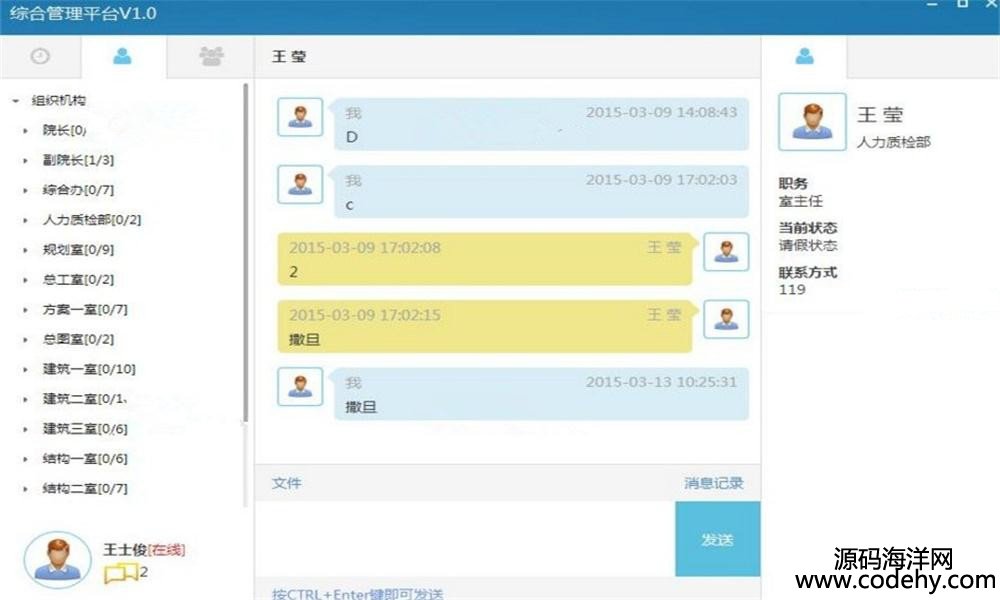Collapse the 组织机构 root node

(15, 101)
